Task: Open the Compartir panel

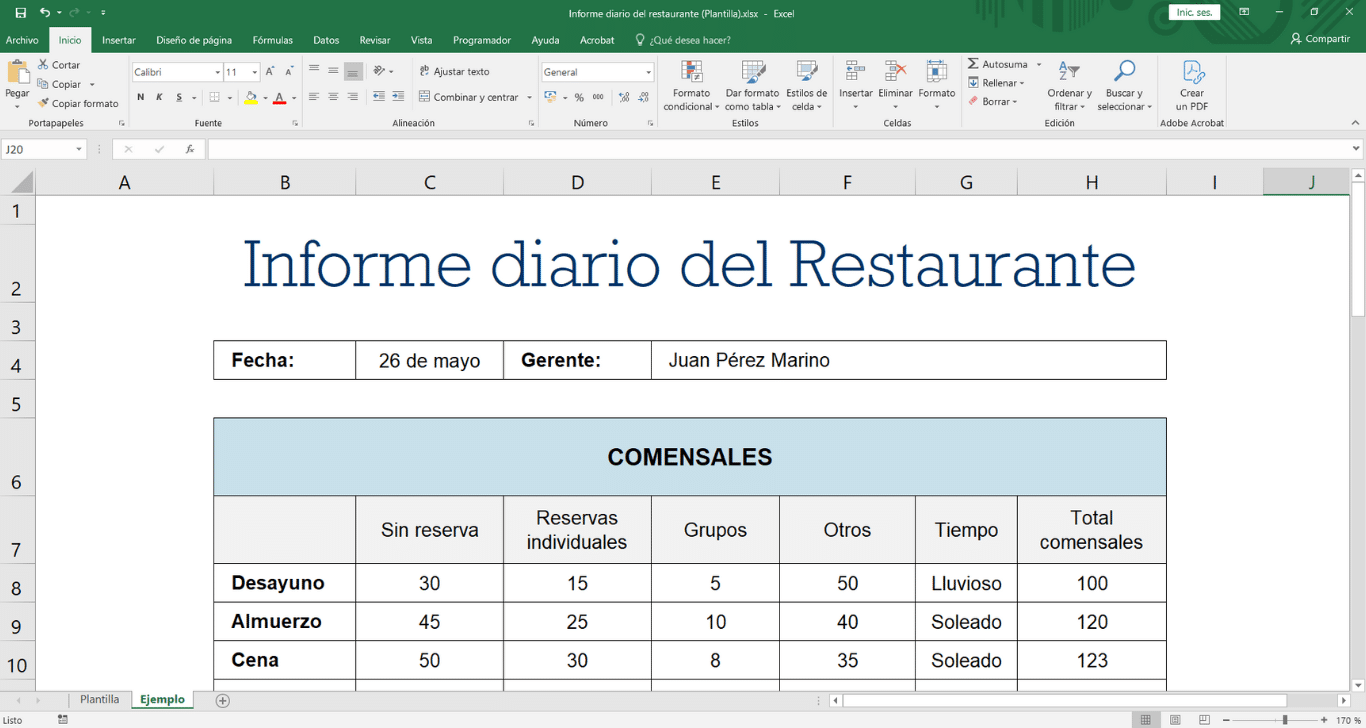Action: click(1322, 39)
